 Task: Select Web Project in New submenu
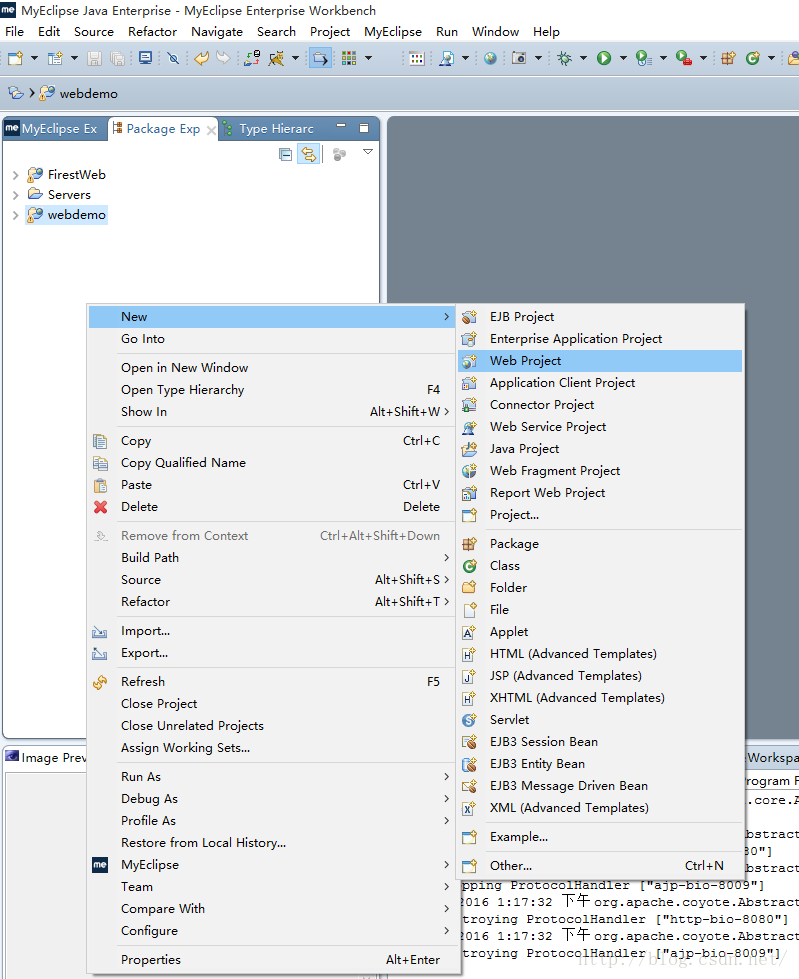pos(600,361)
